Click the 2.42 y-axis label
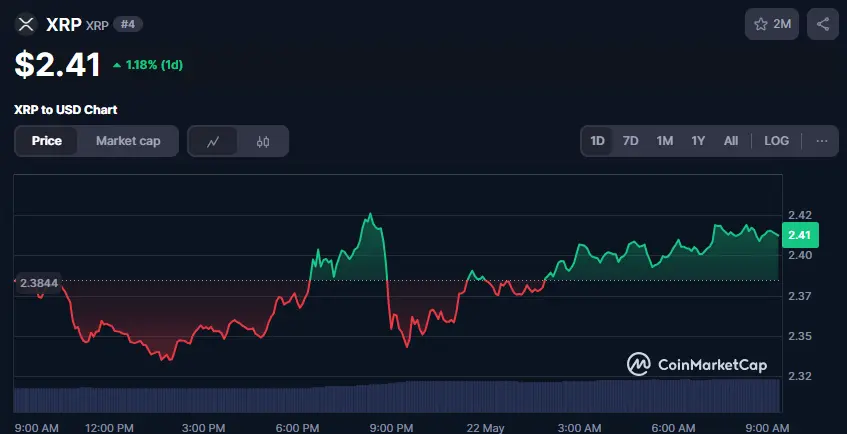 click(799, 215)
